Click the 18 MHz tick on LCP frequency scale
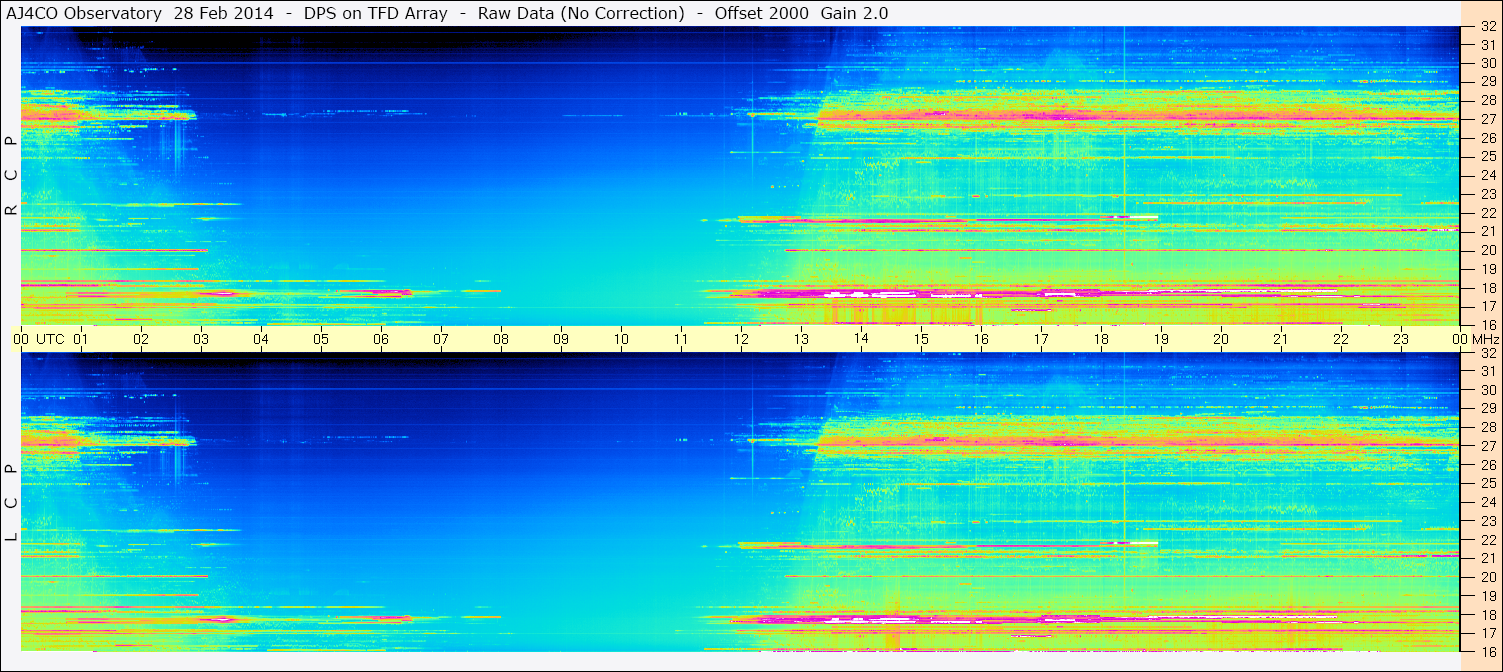Screen dimensions: 1503x672 tap(1488, 615)
